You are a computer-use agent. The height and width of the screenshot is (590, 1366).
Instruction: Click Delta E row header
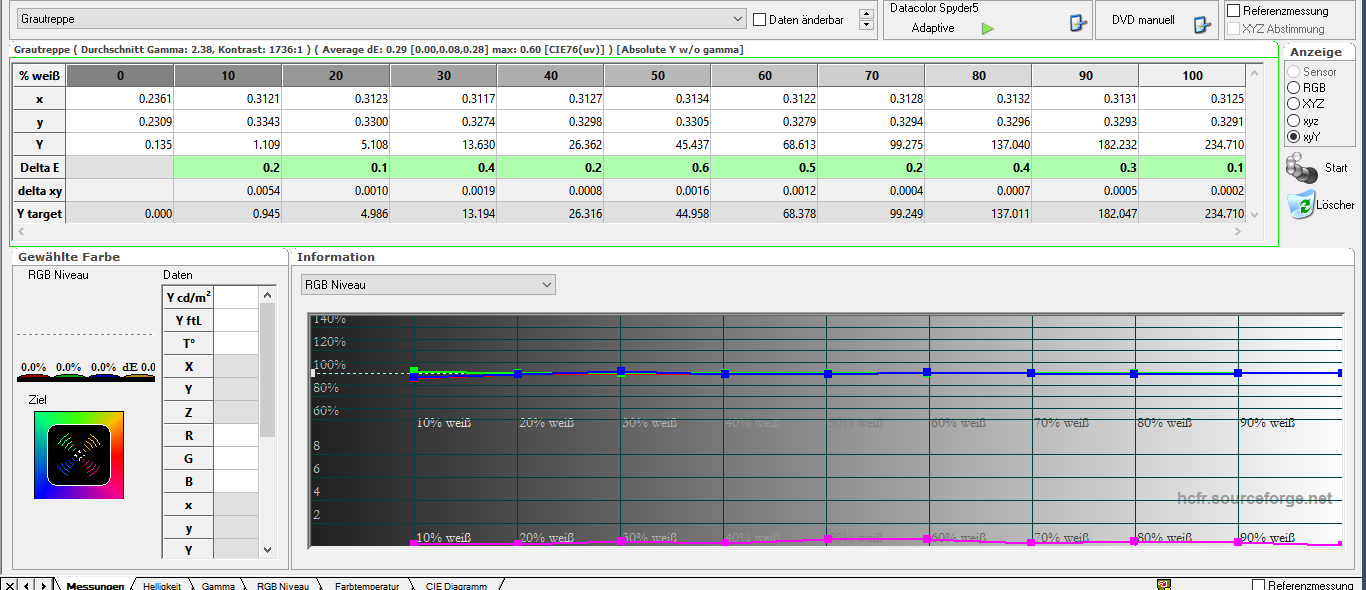click(x=39, y=167)
